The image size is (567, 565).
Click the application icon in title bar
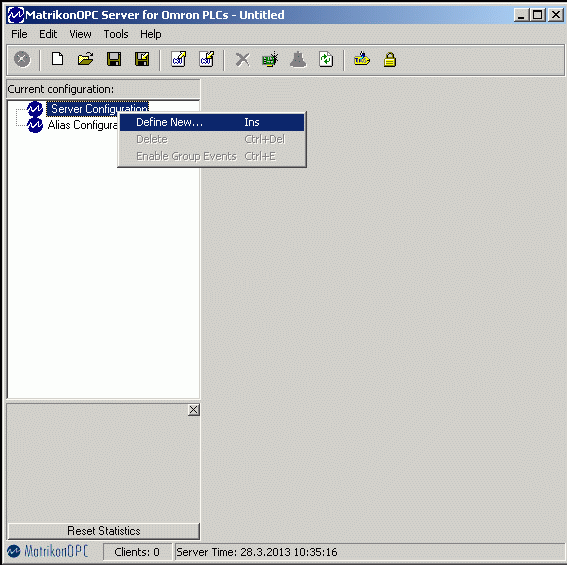tap(16, 15)
